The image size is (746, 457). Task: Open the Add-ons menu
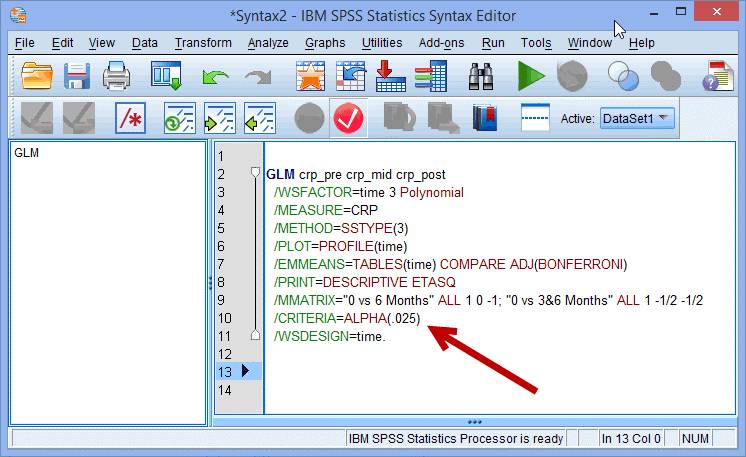(441, 43)
